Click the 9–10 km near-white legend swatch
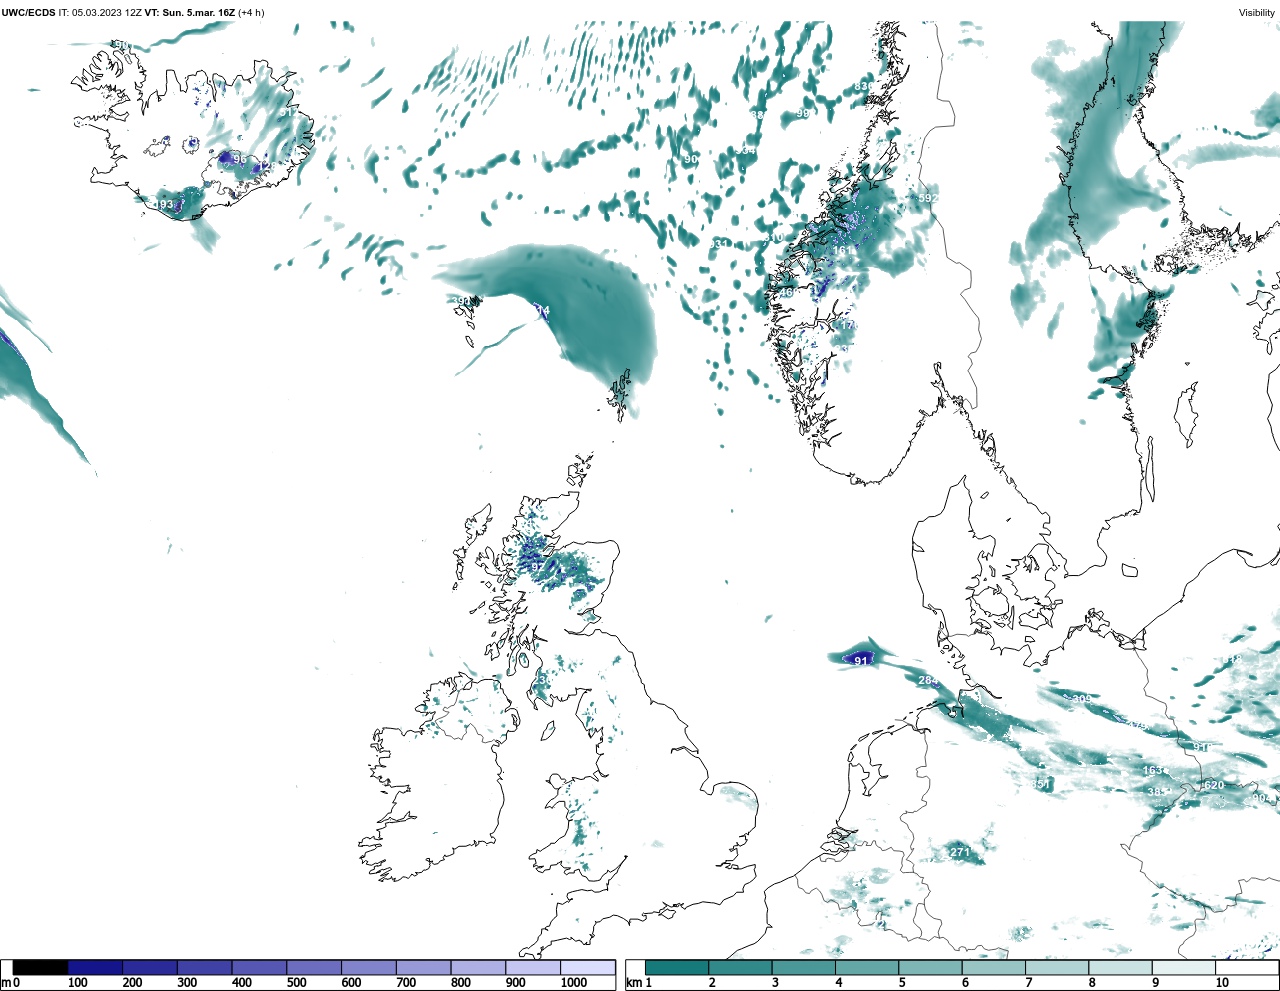This screenshot has height=991, width=1280. coord(1183,967)
